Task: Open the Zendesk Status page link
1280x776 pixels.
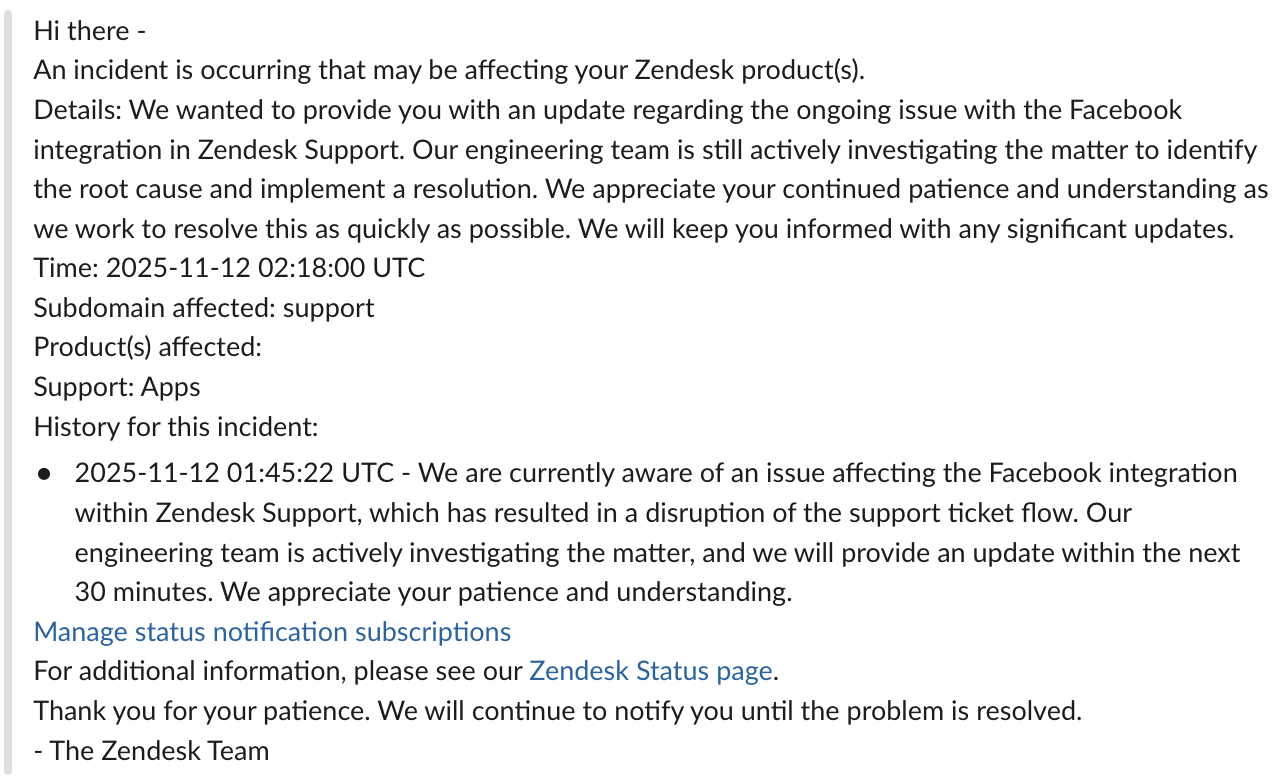Action: click(650, 671)
